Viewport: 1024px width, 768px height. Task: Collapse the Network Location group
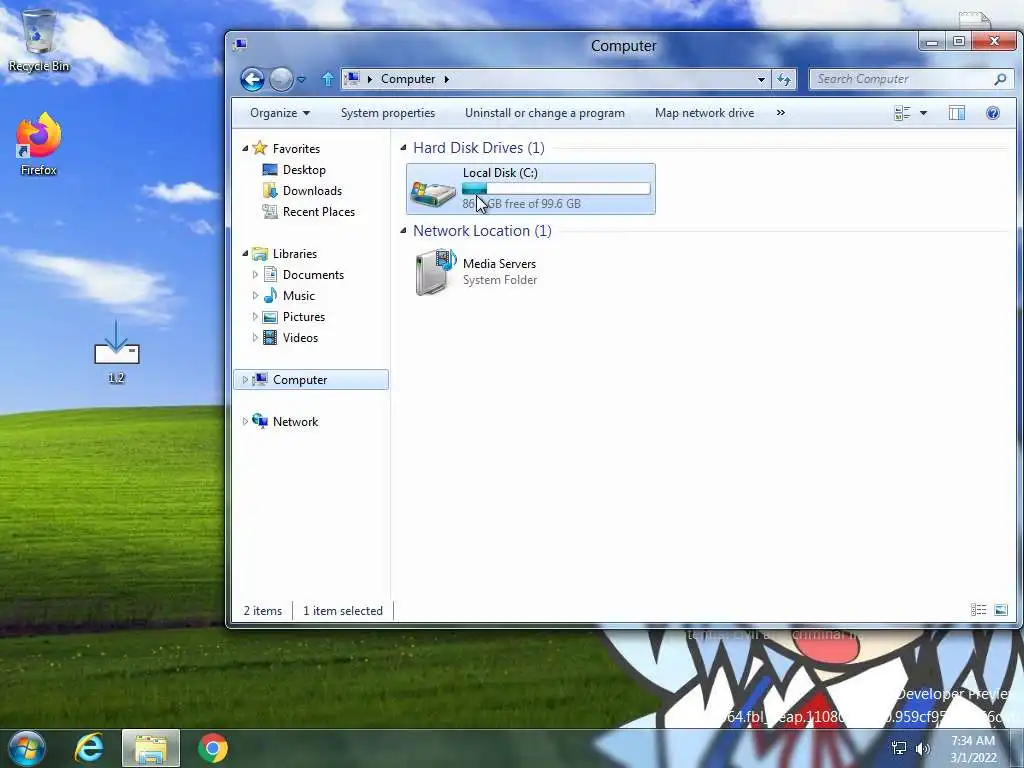click(404, 231)
